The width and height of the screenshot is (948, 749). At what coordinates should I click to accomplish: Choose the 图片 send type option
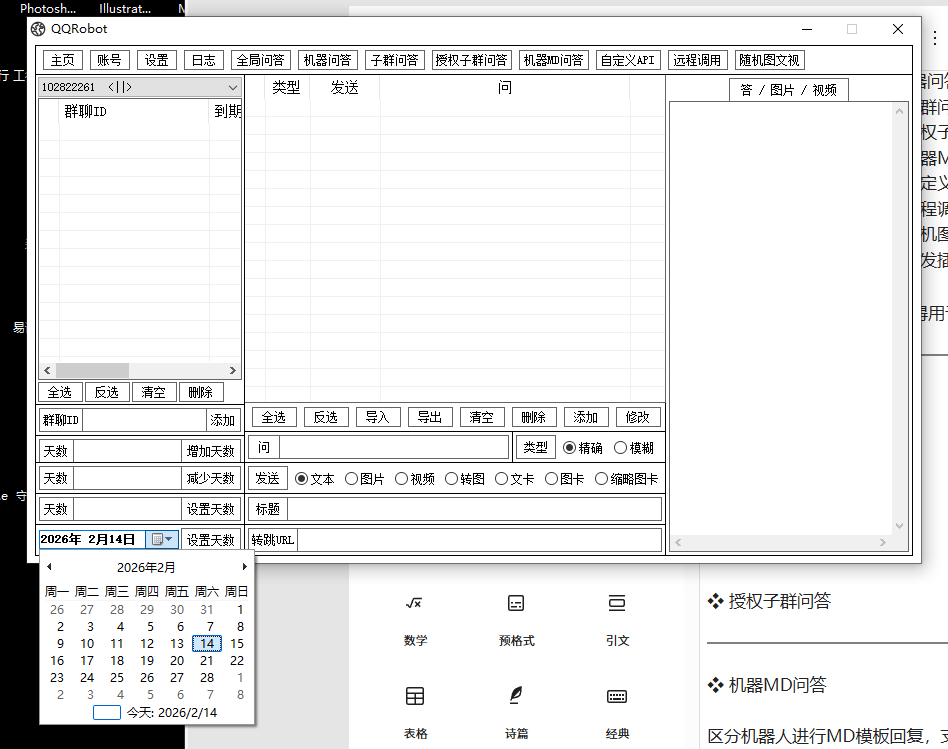pos(351,479)
